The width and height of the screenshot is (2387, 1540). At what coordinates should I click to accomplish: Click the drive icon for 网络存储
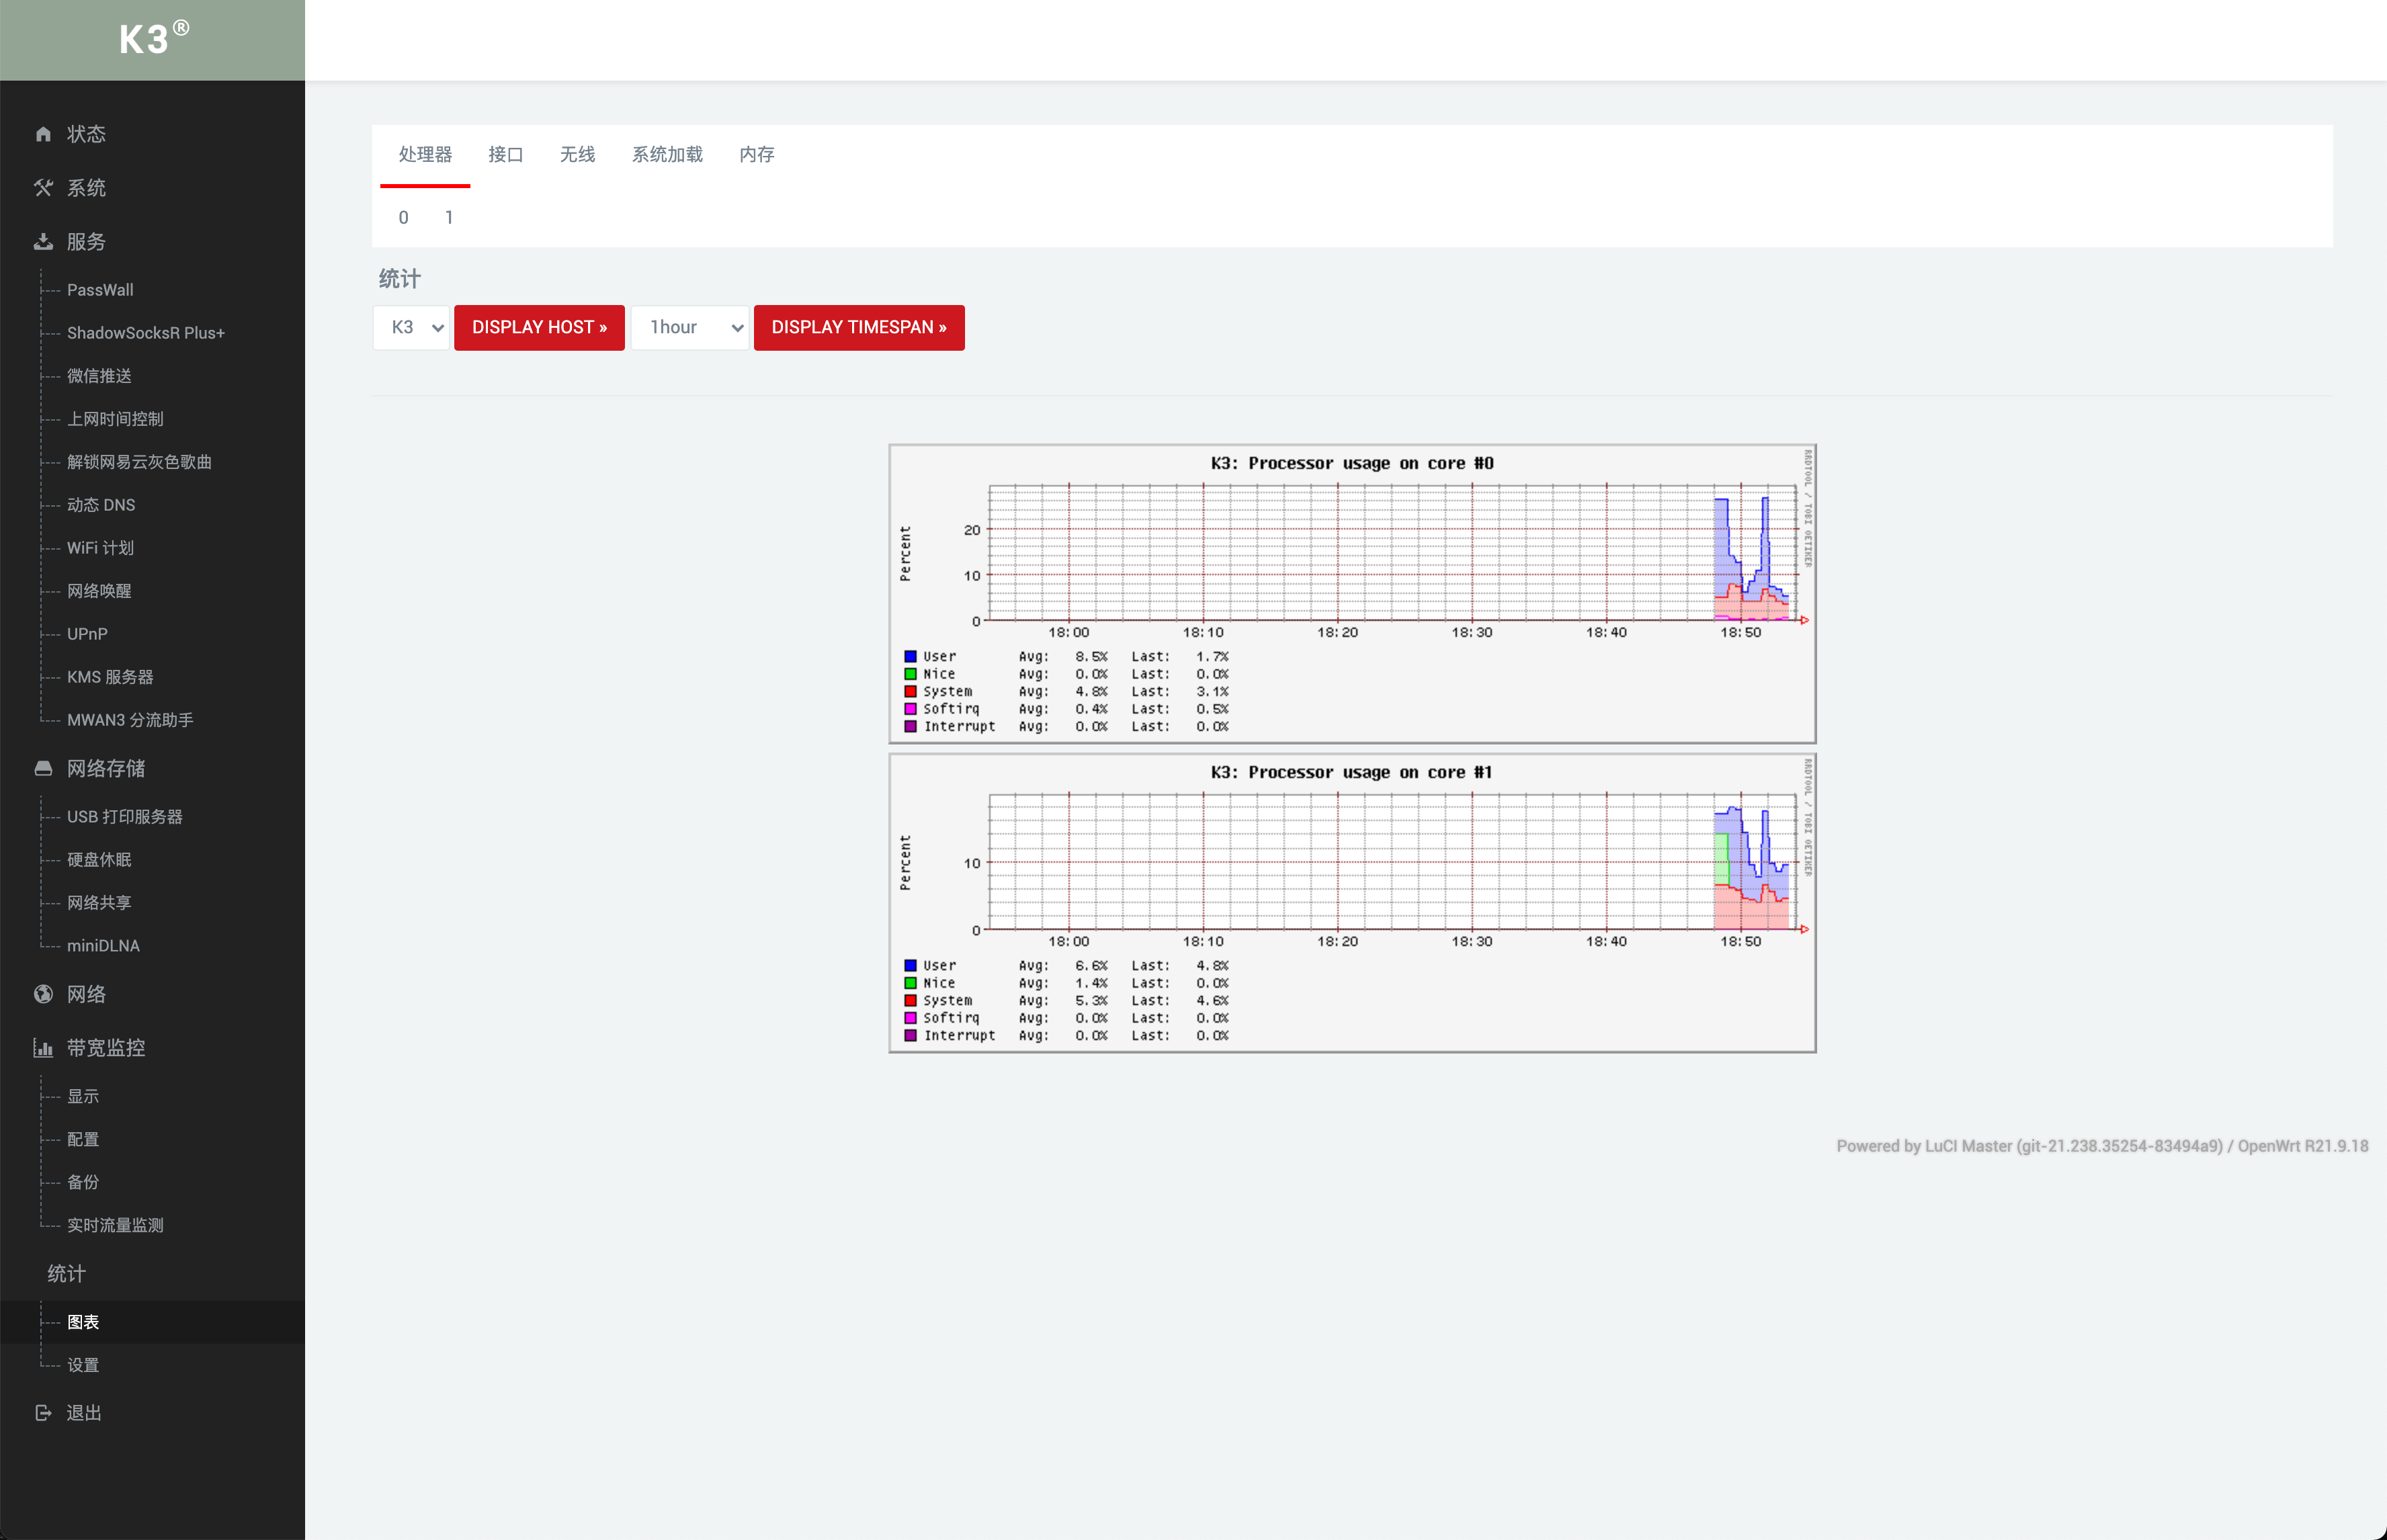(x=43, y=768)
